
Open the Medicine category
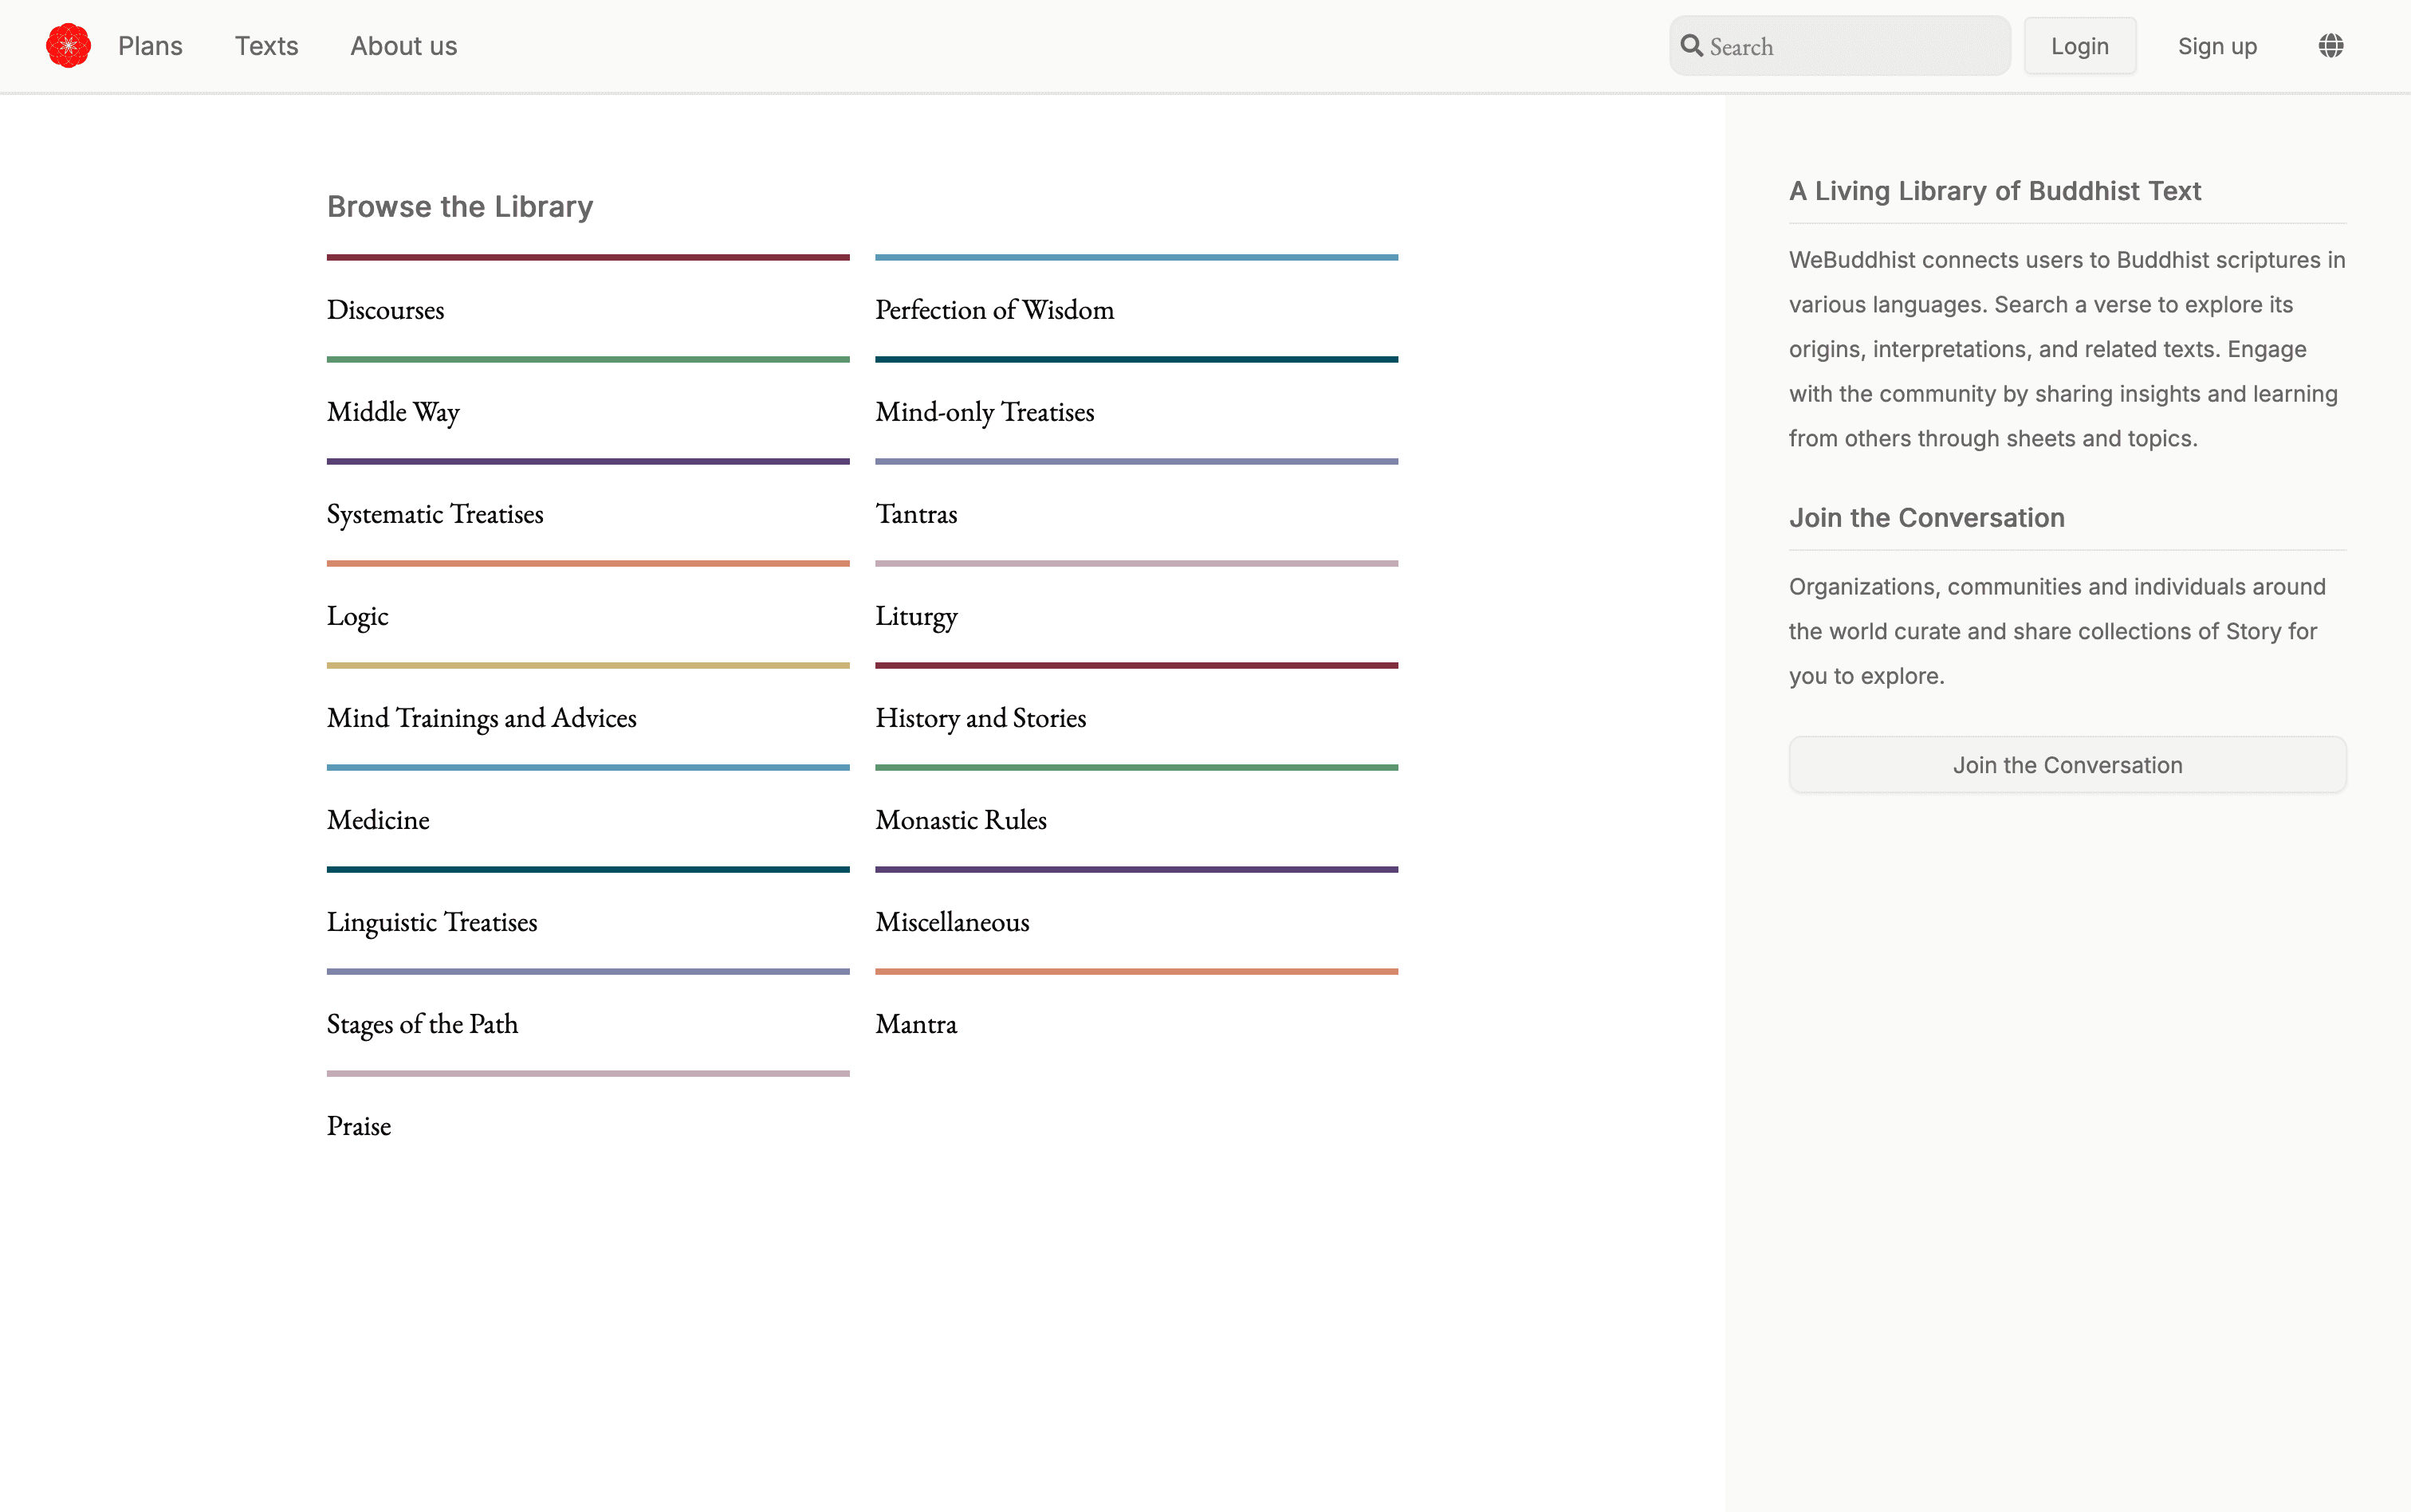[x=378, y=820]
